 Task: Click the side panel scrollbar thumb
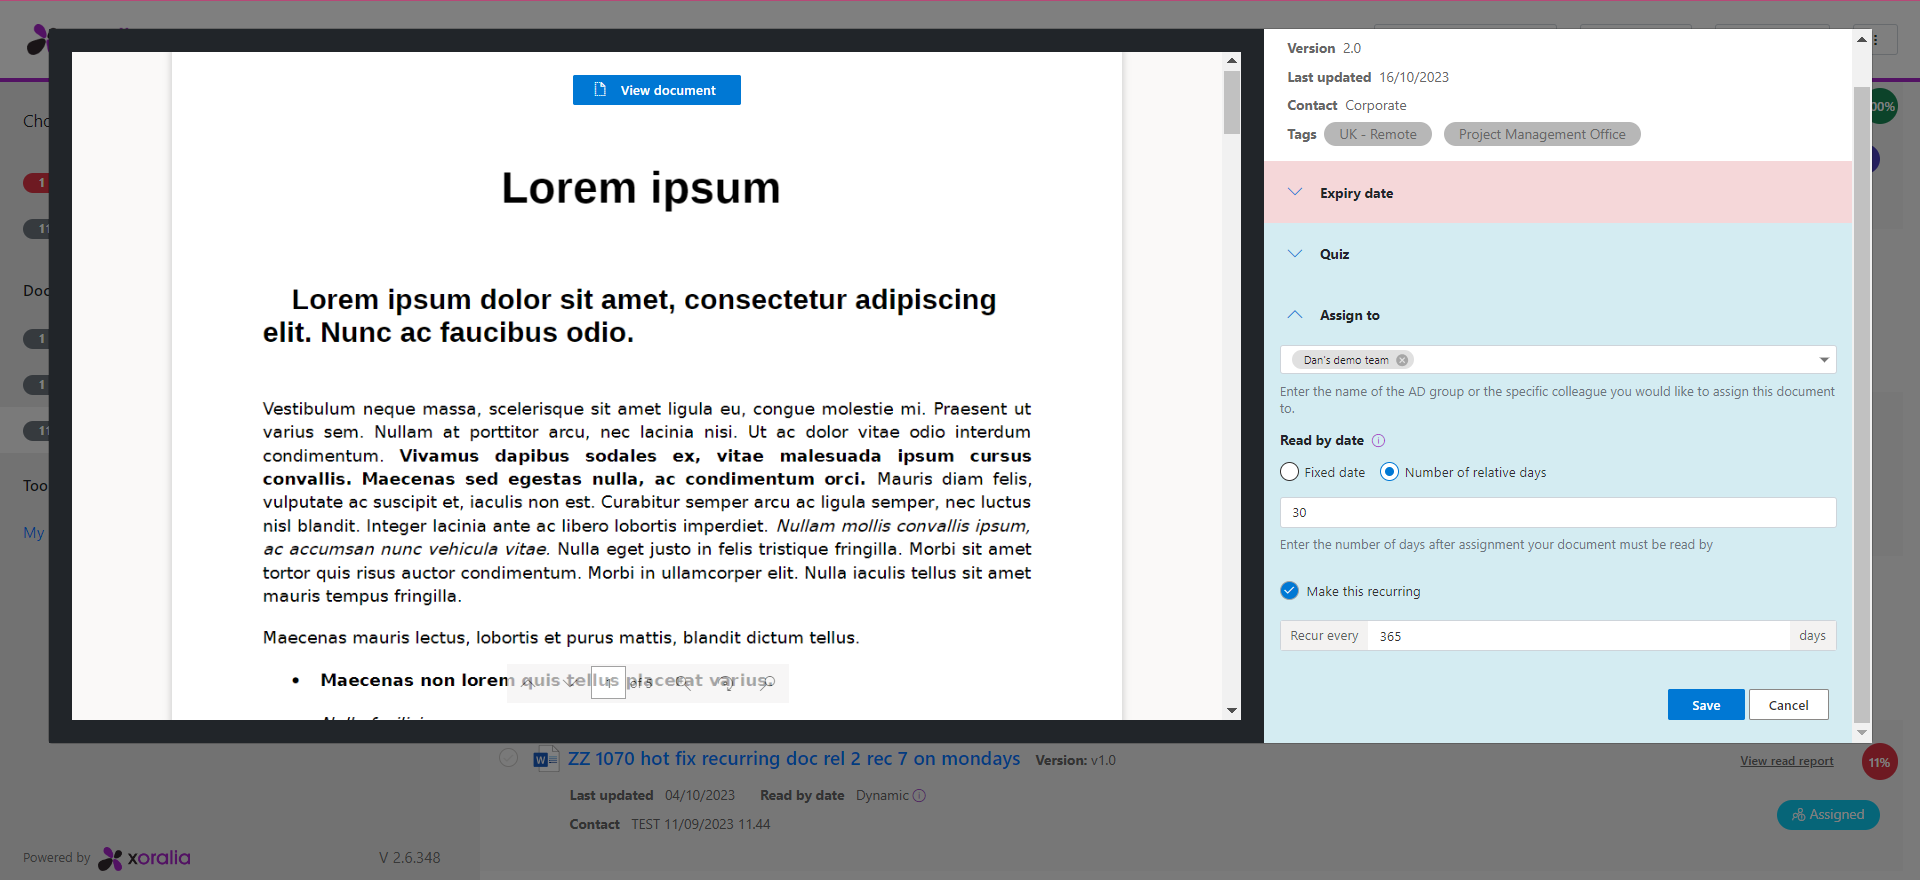[x=1862, y=405]
